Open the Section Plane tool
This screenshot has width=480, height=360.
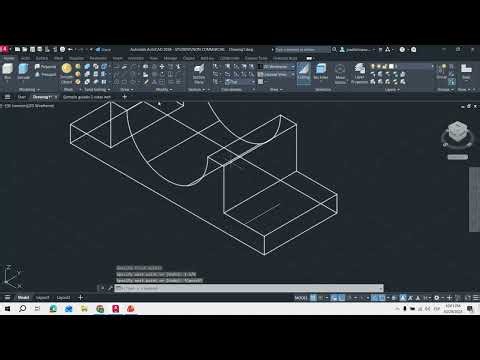(199, 74)
